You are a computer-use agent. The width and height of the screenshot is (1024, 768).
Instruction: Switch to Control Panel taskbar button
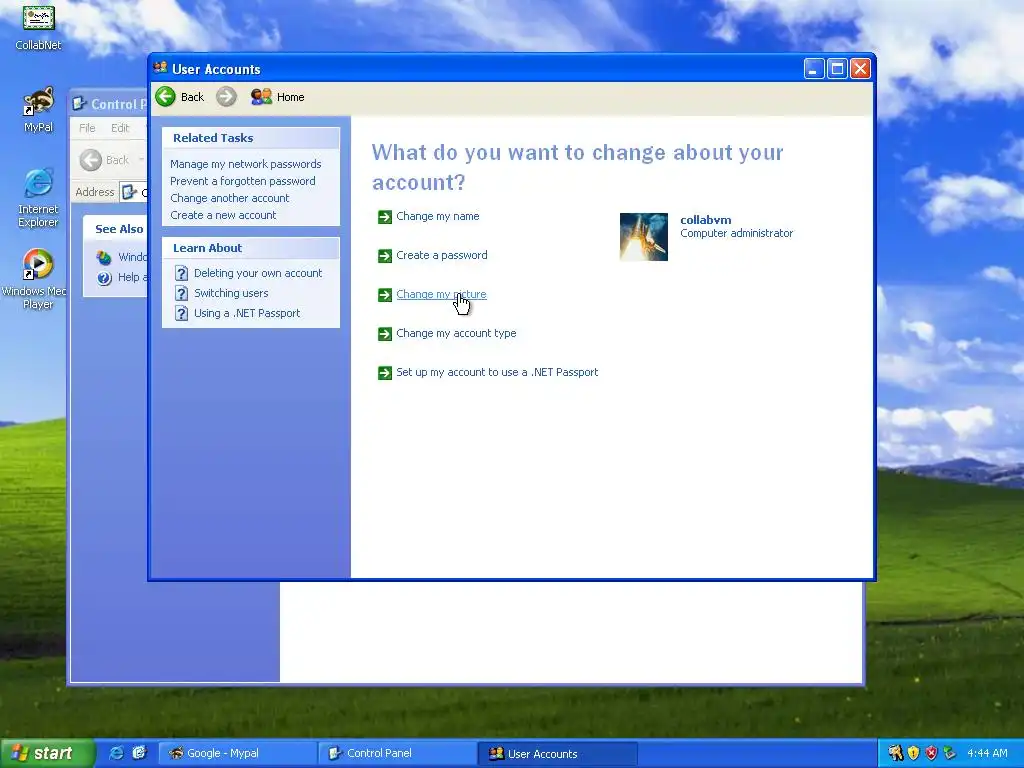click(x=398, y=753)
